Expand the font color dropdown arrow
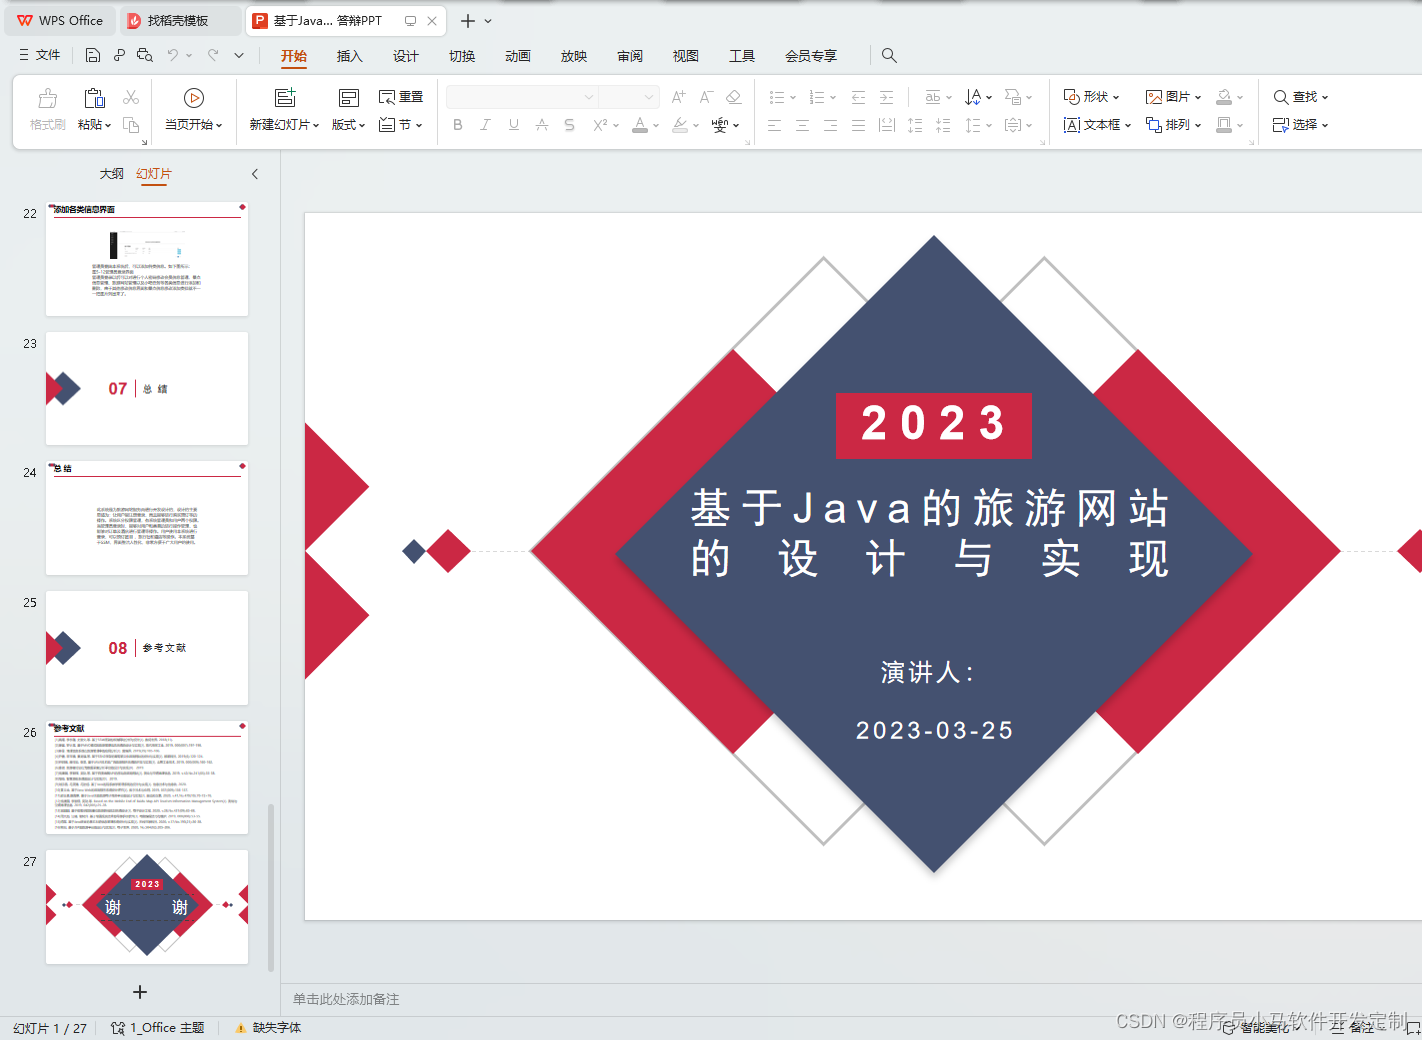 click(x=655, y=126)
